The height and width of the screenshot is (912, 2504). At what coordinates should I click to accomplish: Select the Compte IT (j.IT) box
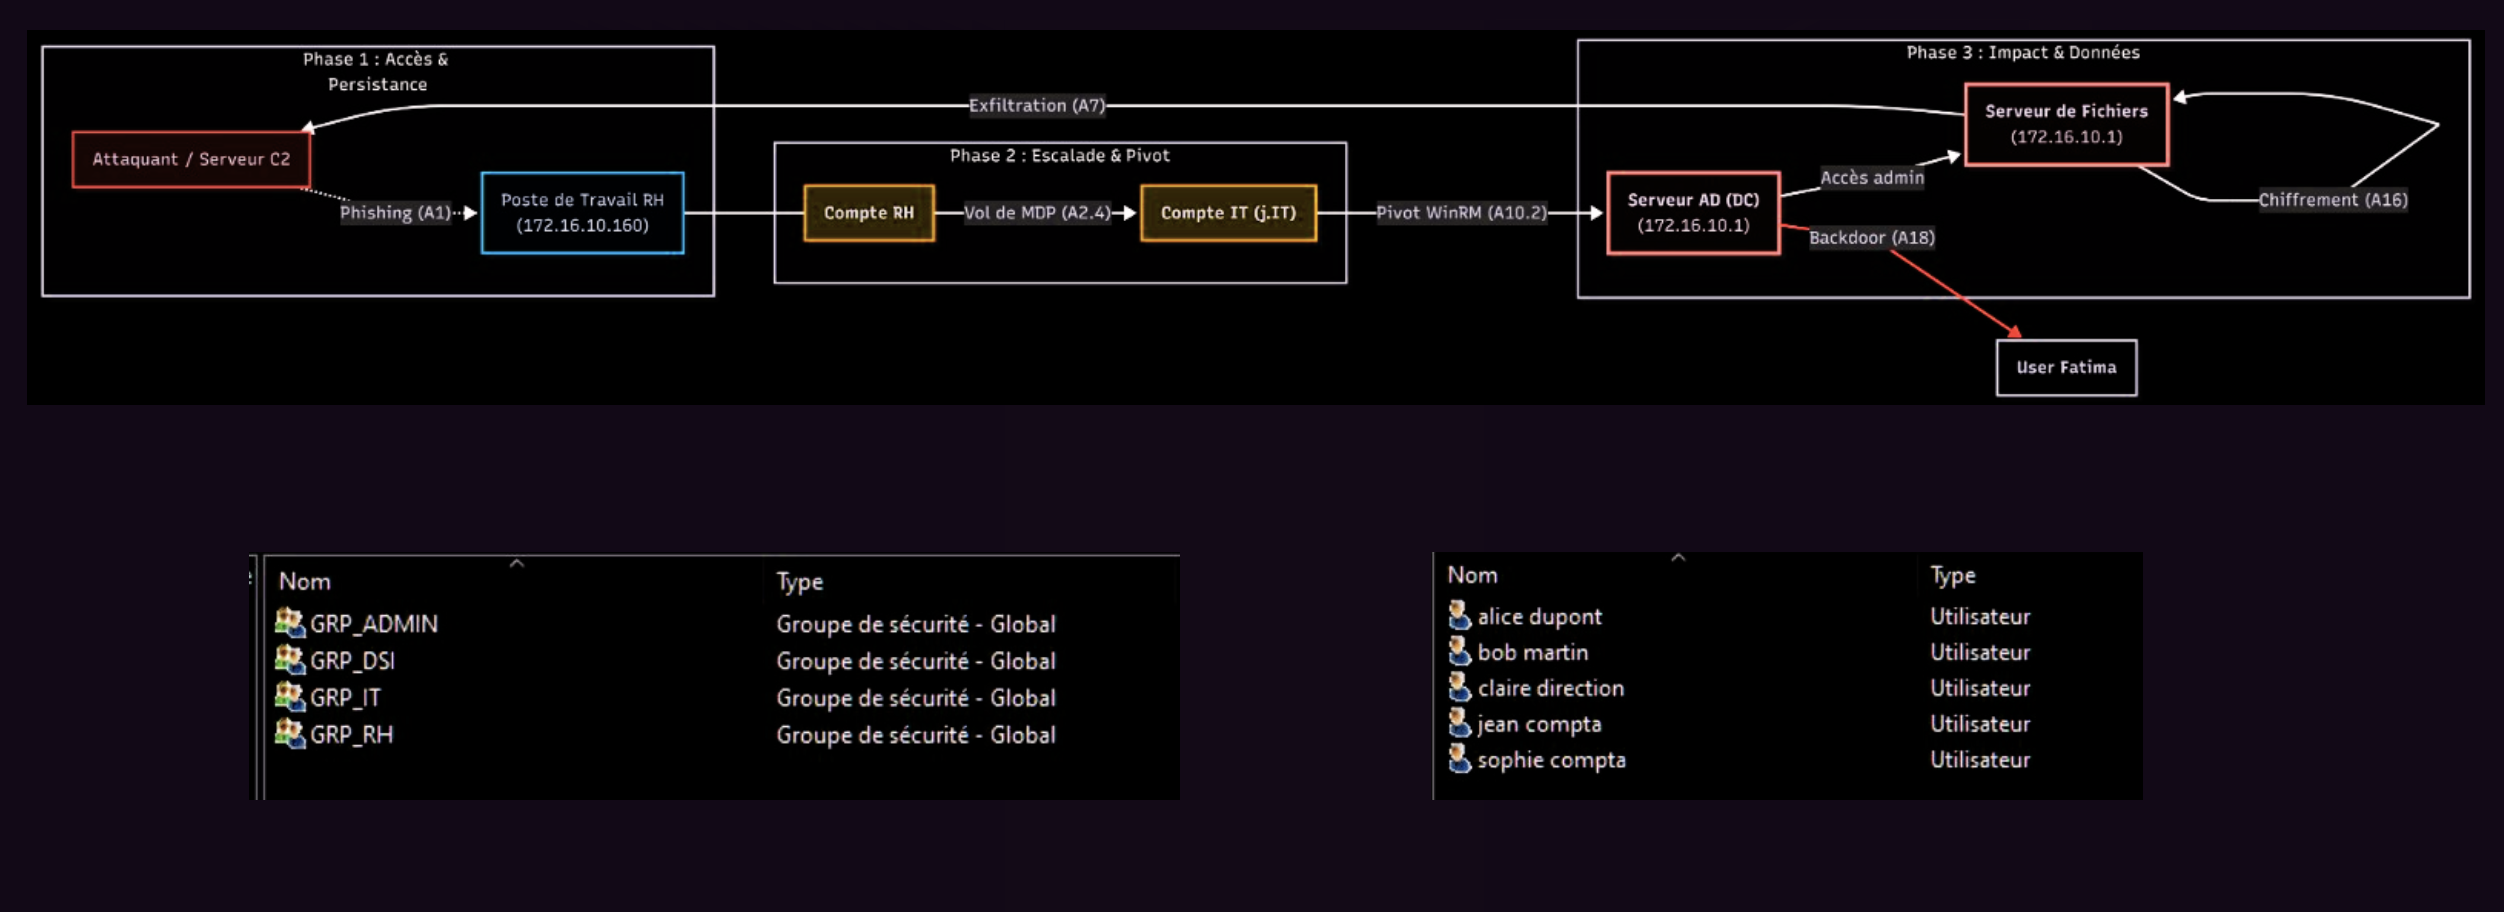(x=1226, y=213)
